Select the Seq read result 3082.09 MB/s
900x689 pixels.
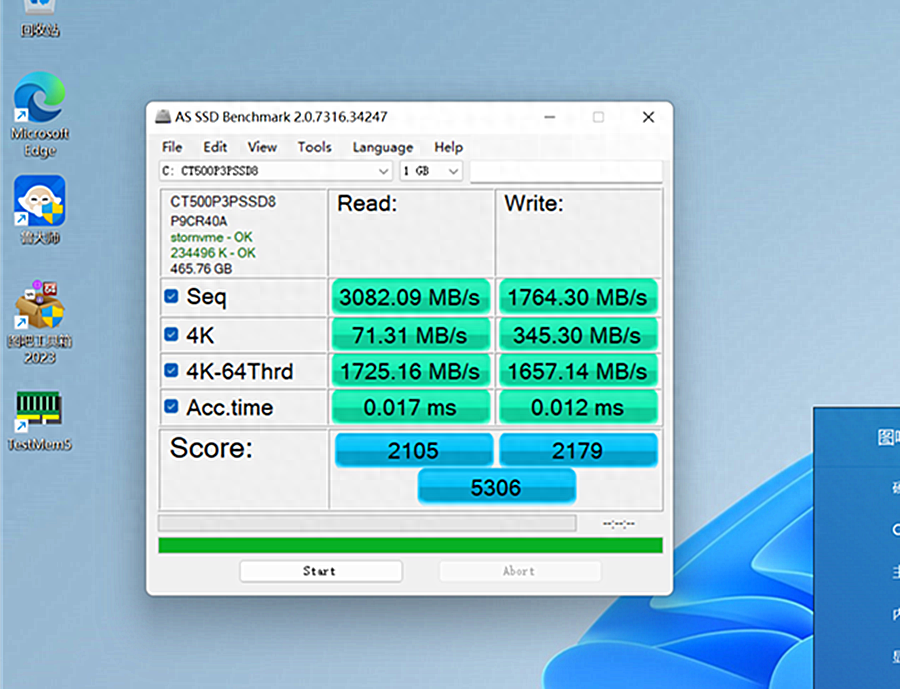pyautogui.click(x=410, y=297)
